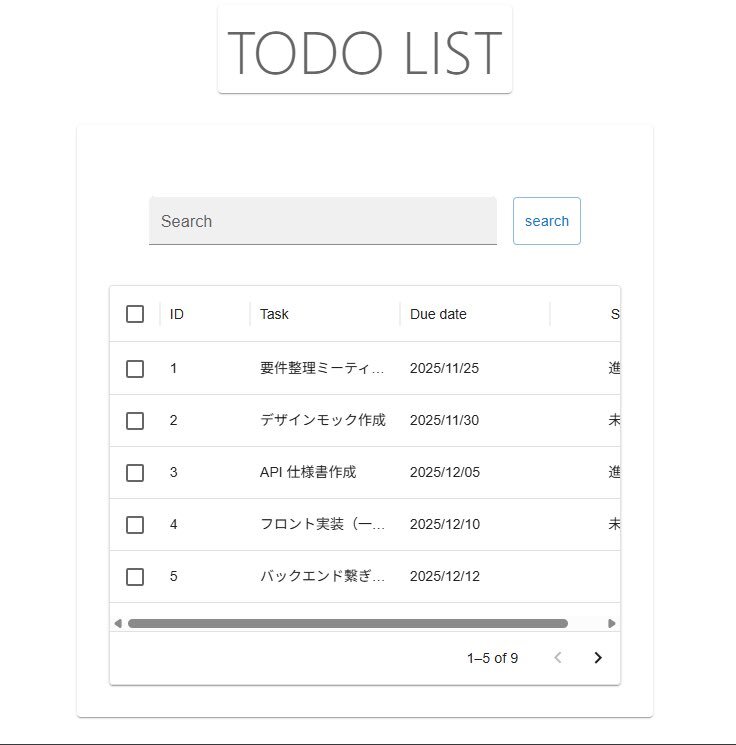Go to next page of tasks

[x=598, y=658]
